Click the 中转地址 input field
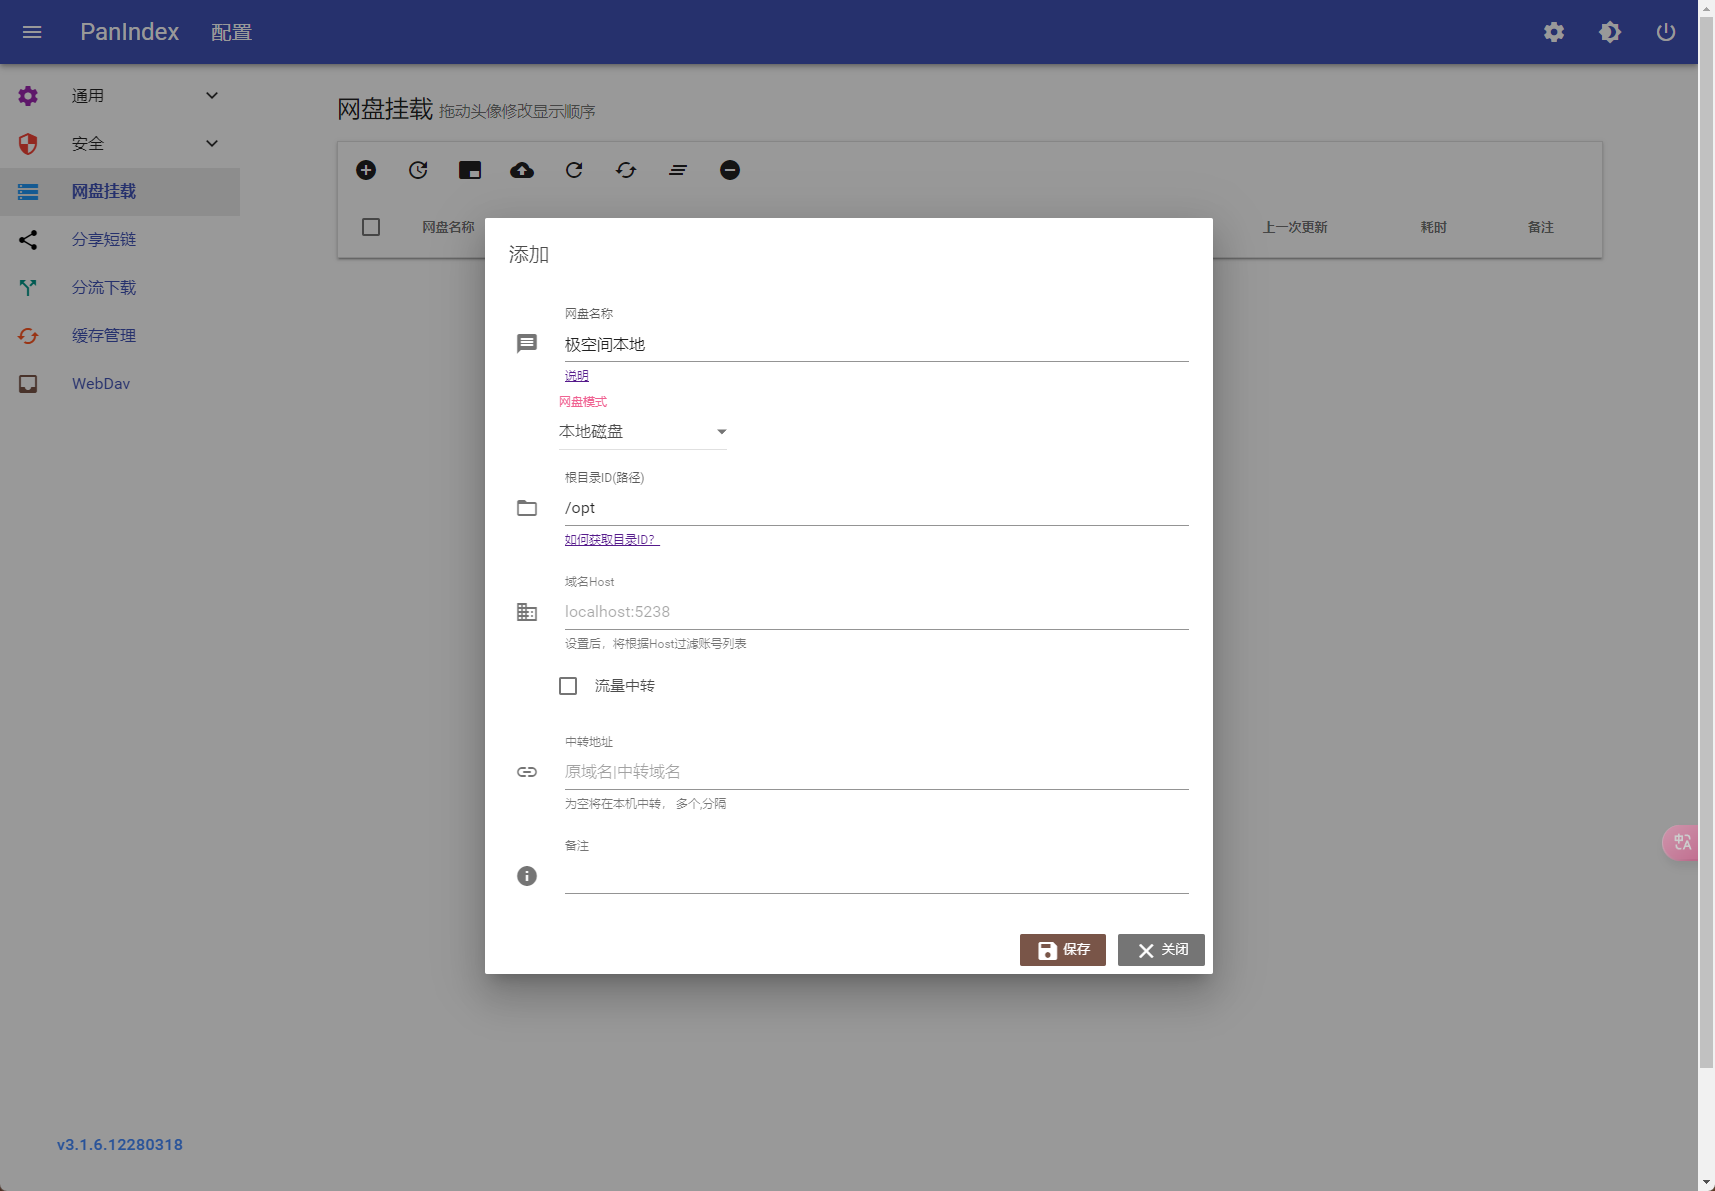 (876, 772)
